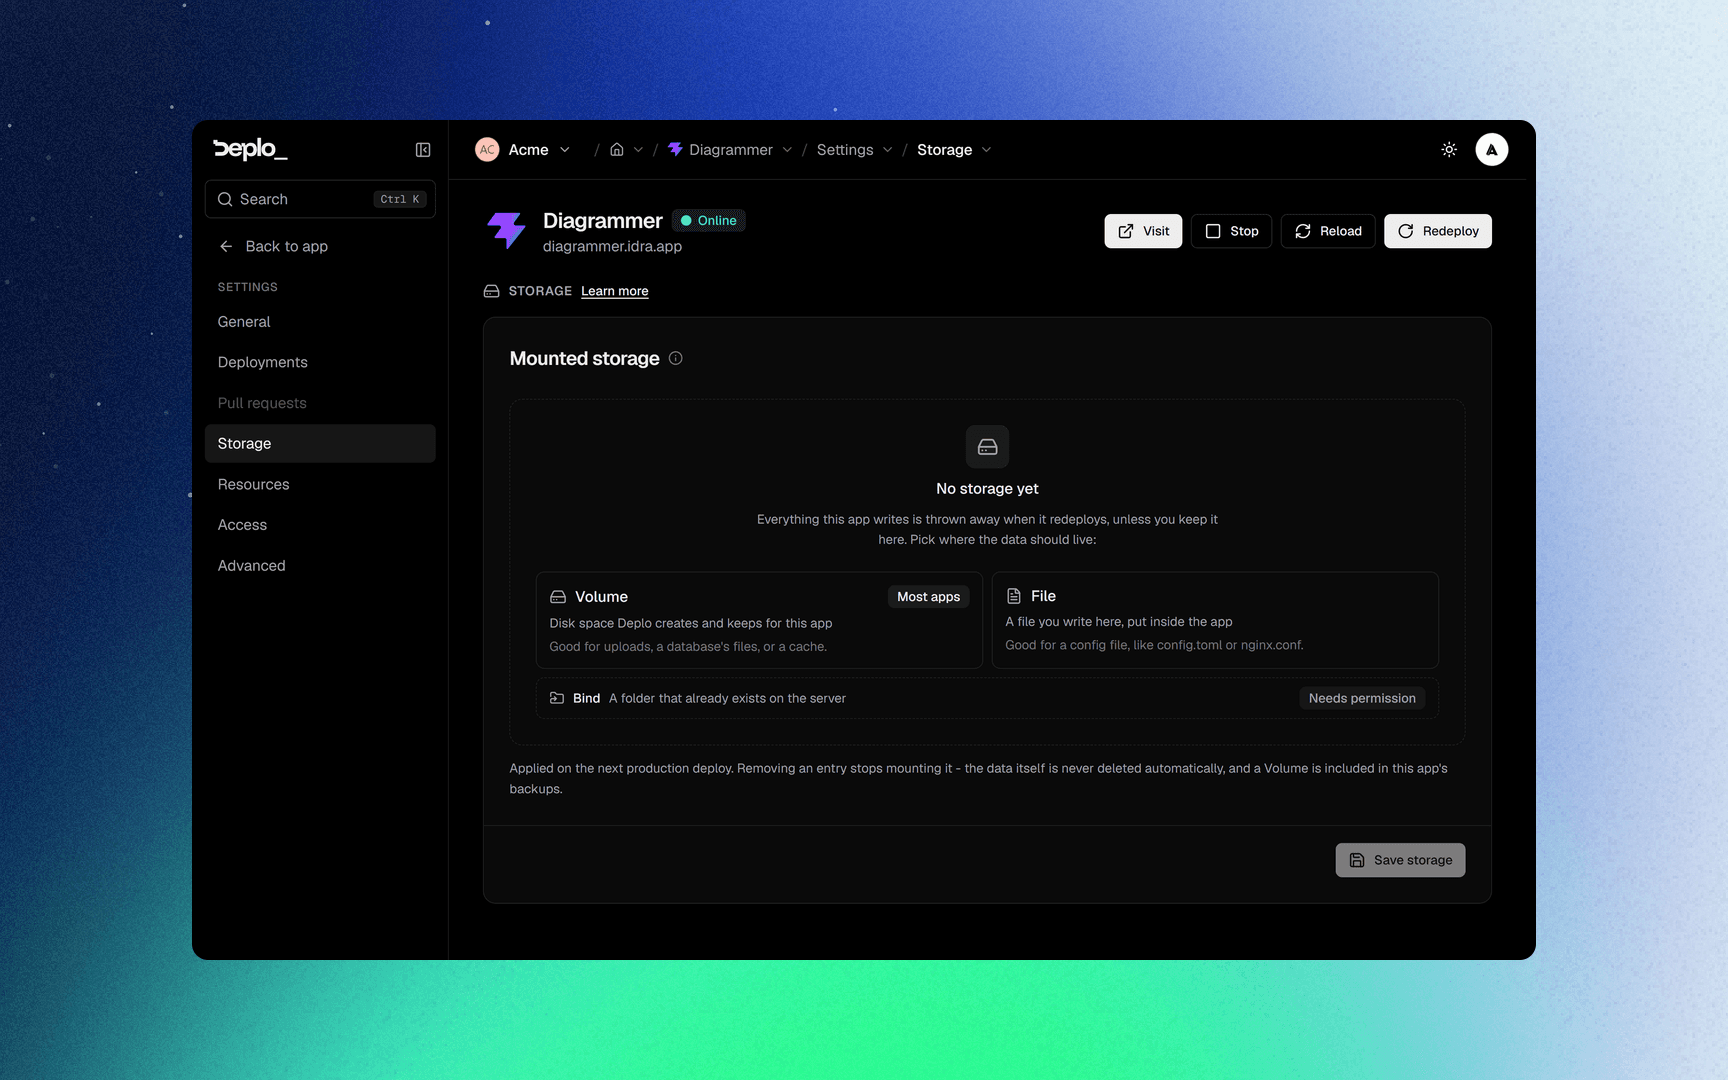Open Resources settings
This screenshot has height=1080, width=1728.
coord(320,484)
